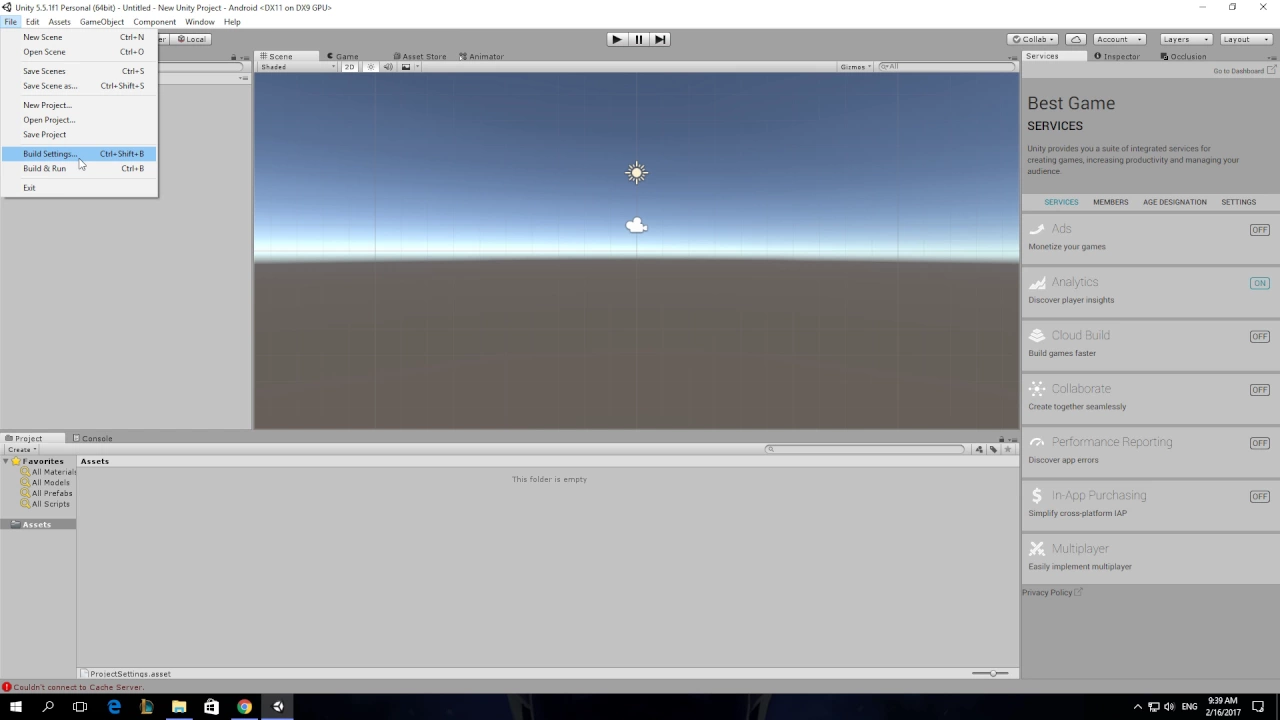Click the Scene view search field
This screenshot has width=1280, height=720.
[x=948, y=67]
